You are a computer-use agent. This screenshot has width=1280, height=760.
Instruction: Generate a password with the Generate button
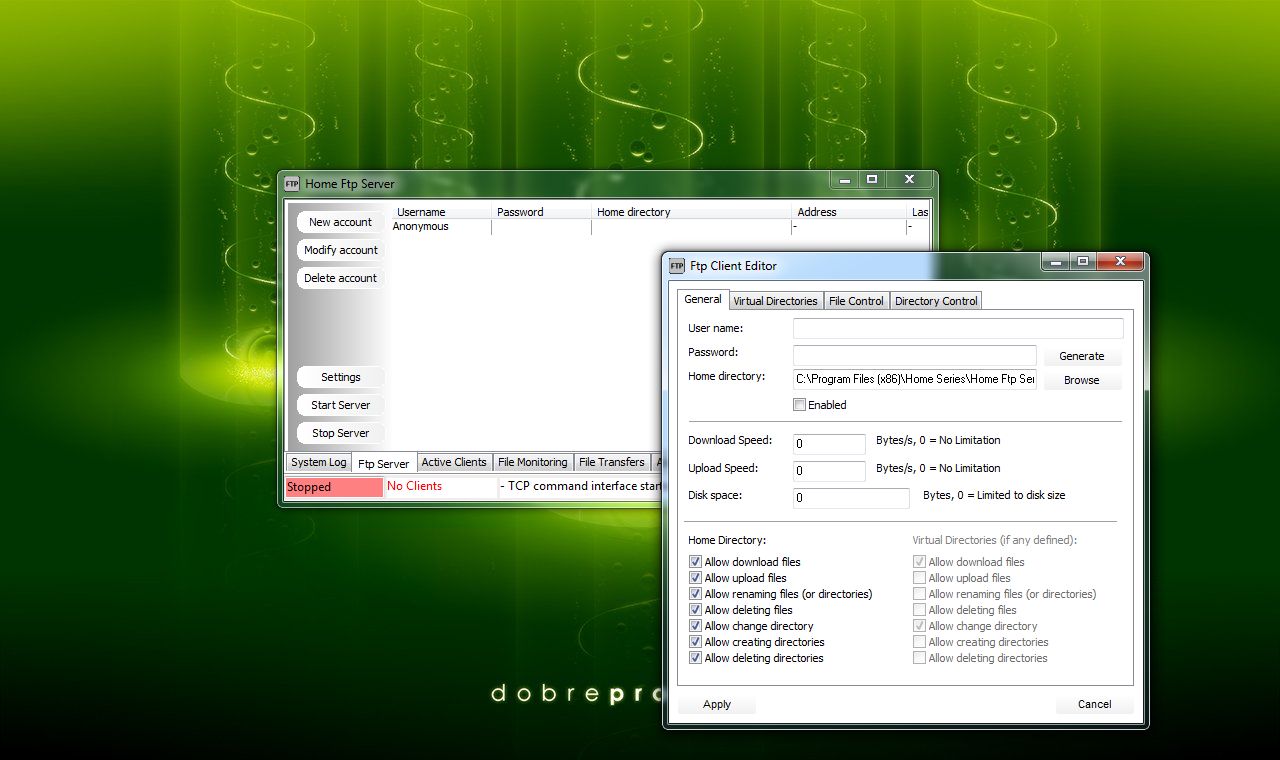(x=1082, y=356)
